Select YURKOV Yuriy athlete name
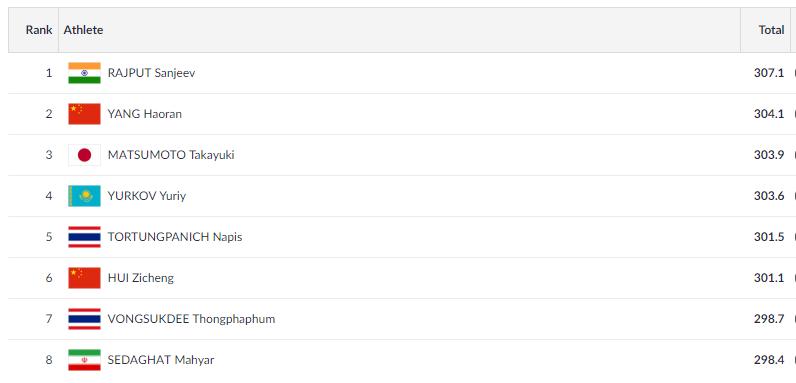Screen dimensions: 796x383 pos(147,196)
